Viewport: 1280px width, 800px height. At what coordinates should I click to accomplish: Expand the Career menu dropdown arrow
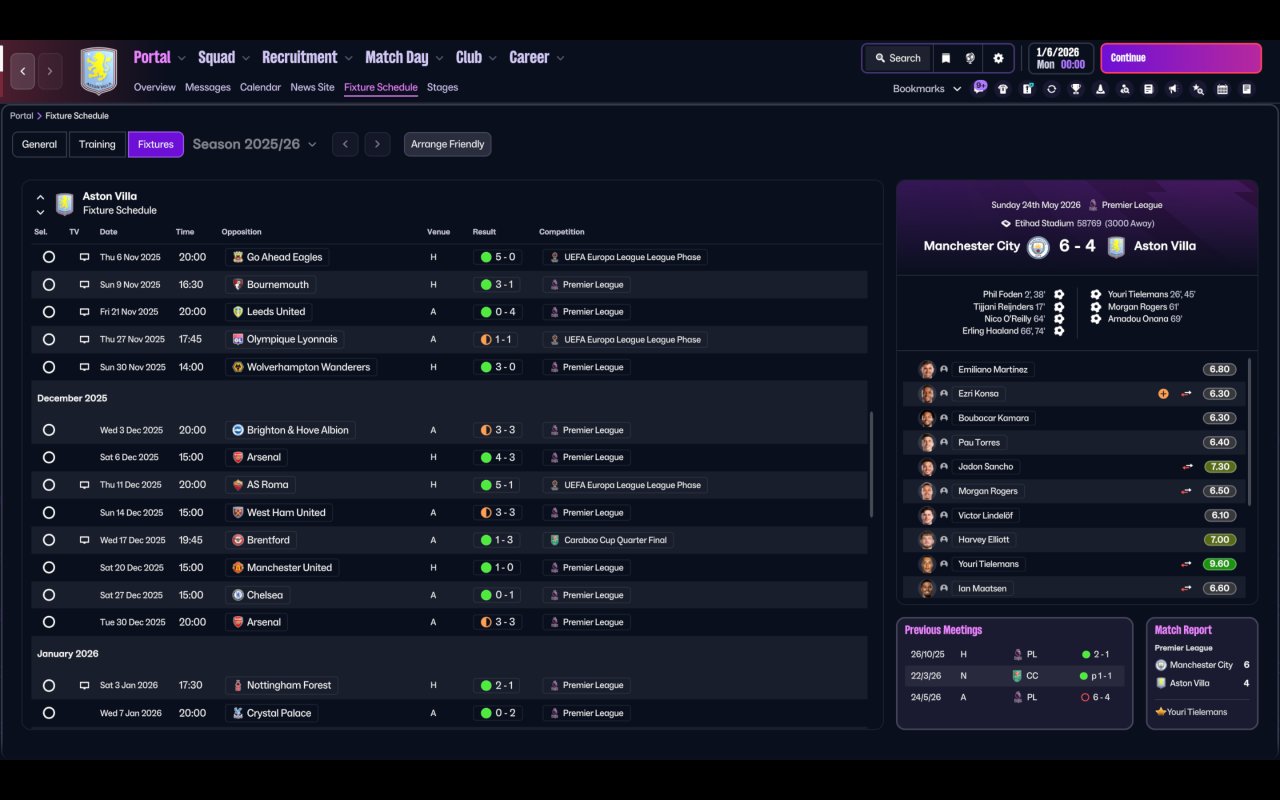point(560,58)
